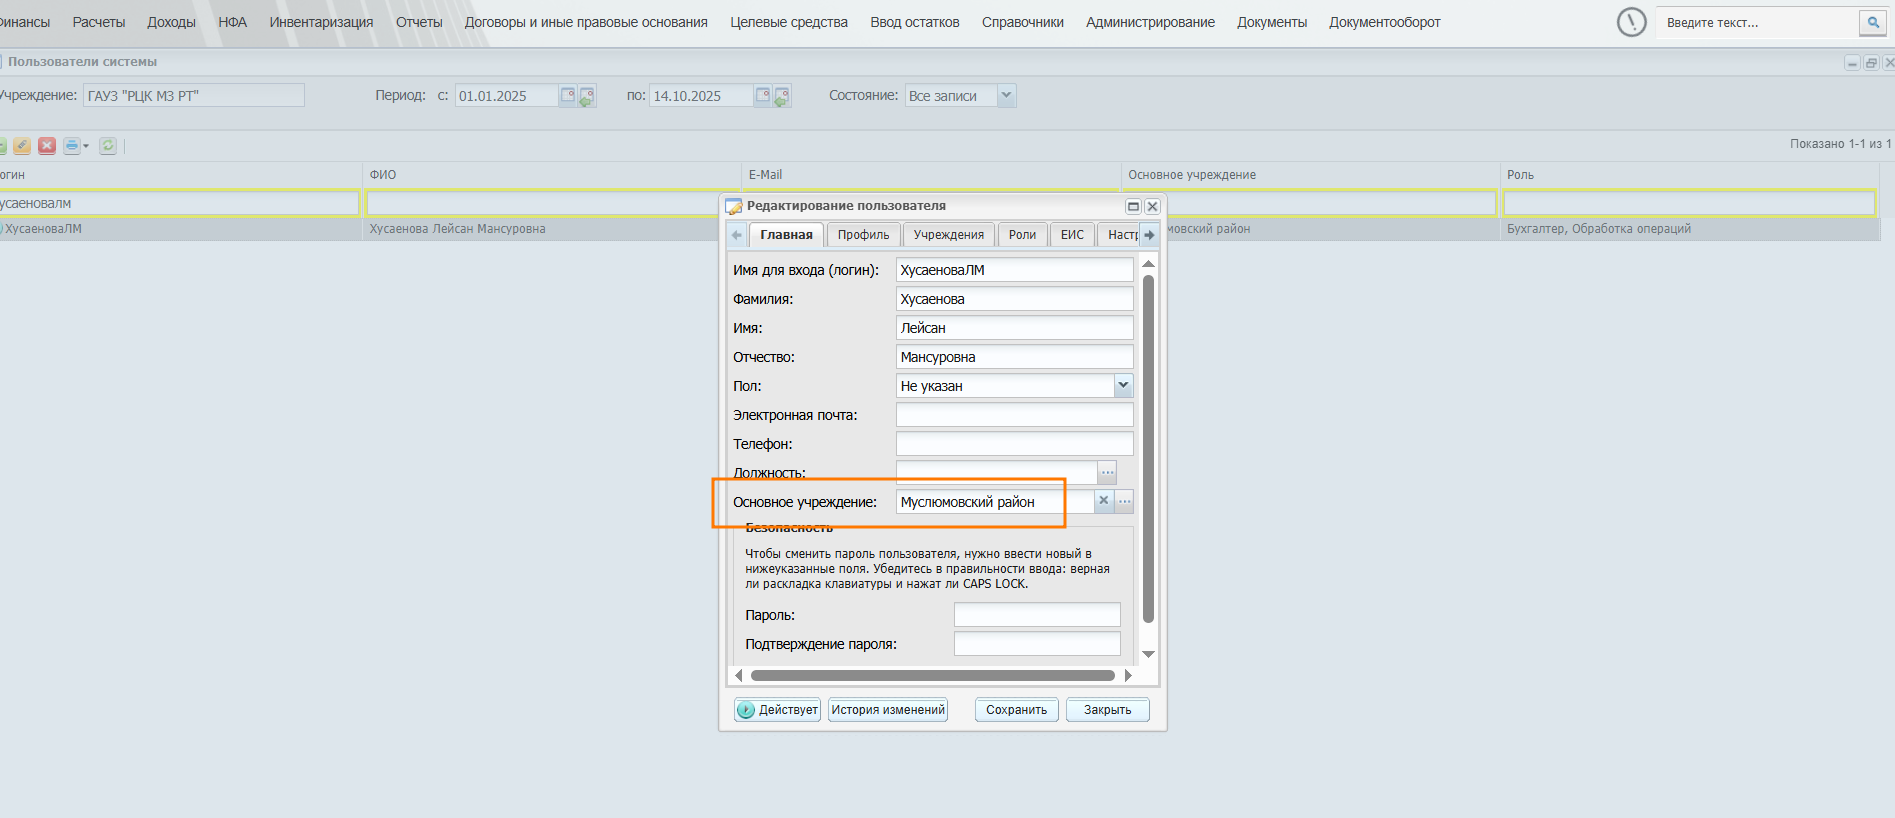Switch to the Учреждения tab

pos(949,235)
